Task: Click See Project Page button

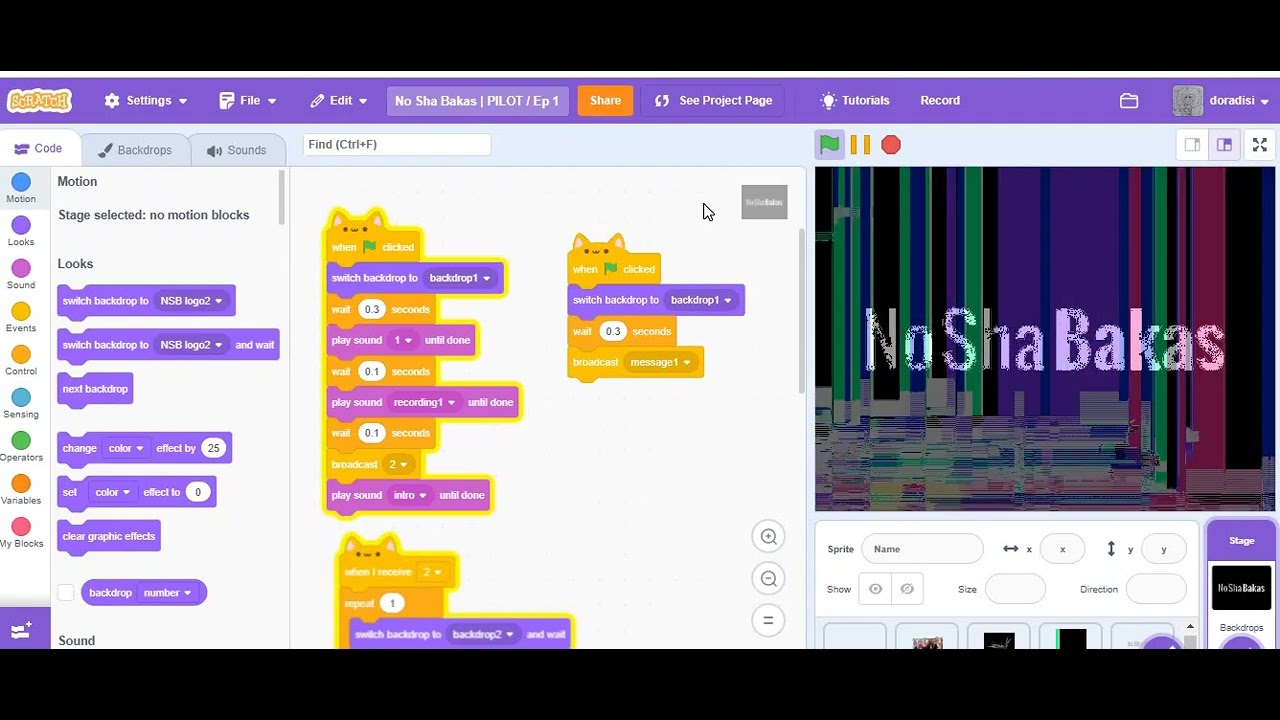Action: coord(713,101)
